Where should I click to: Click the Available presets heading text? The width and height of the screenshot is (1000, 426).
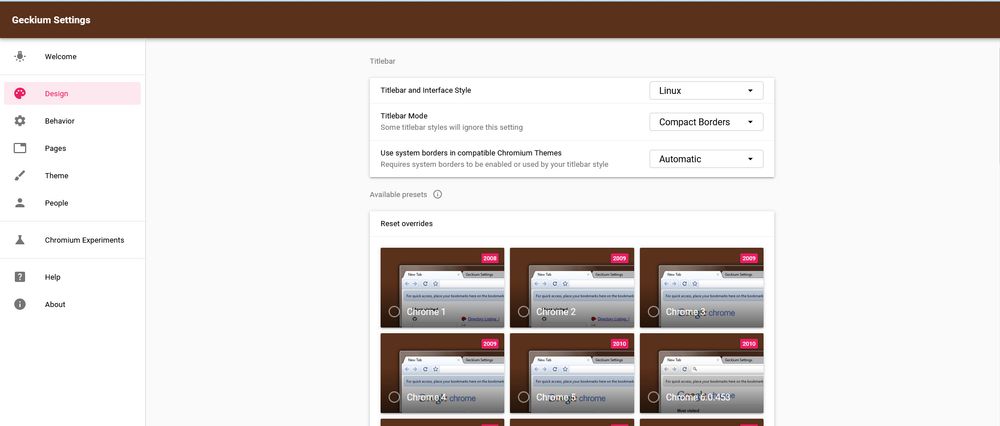click(x=399, y=195)
